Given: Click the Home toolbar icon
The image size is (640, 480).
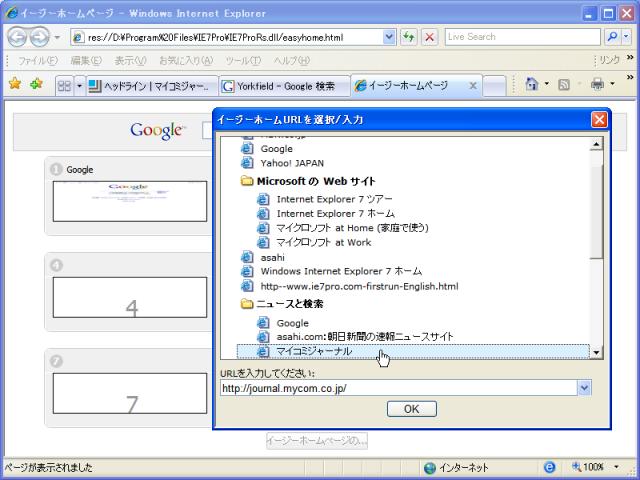Looking at the screenshot, I should 532,84.
